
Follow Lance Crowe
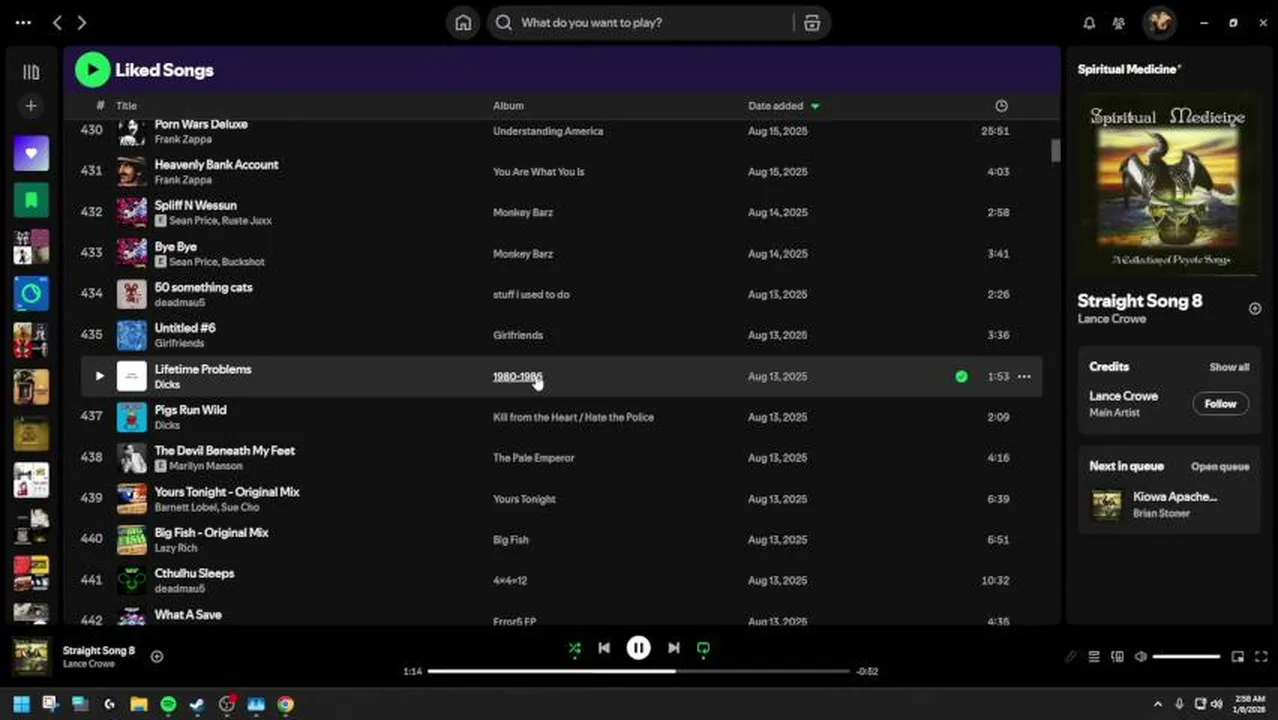click(1220, 404)
